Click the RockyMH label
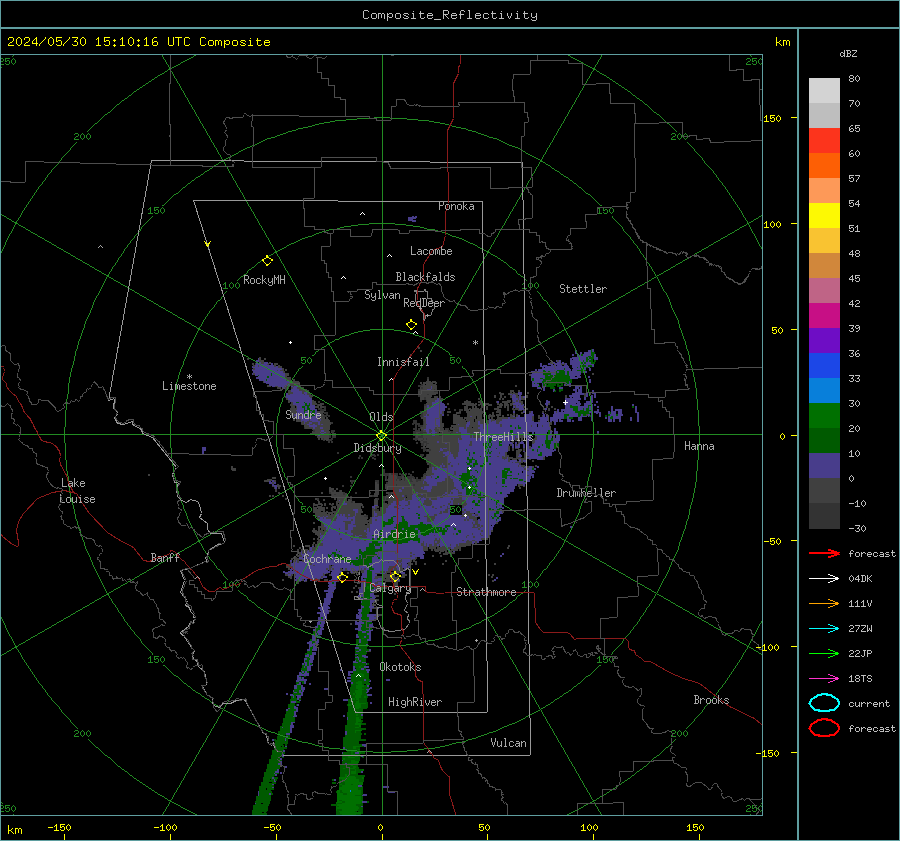900x841 pixels. click(x=264, y=280)
